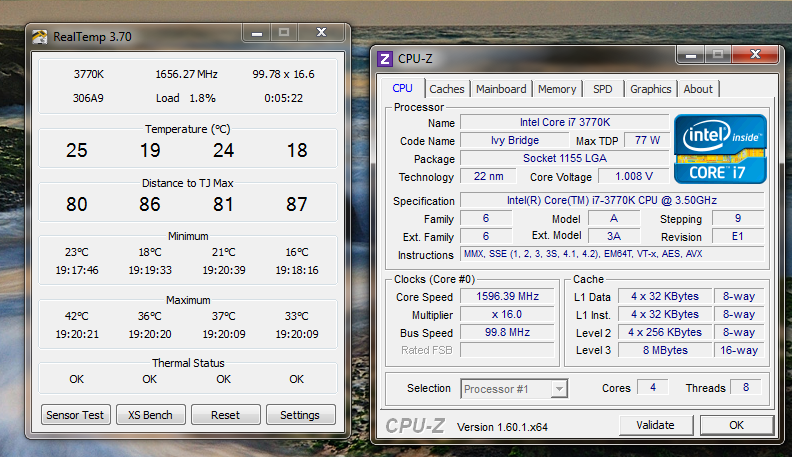
Task: Click the Revision value E1
Action: (x=737, y=236)
